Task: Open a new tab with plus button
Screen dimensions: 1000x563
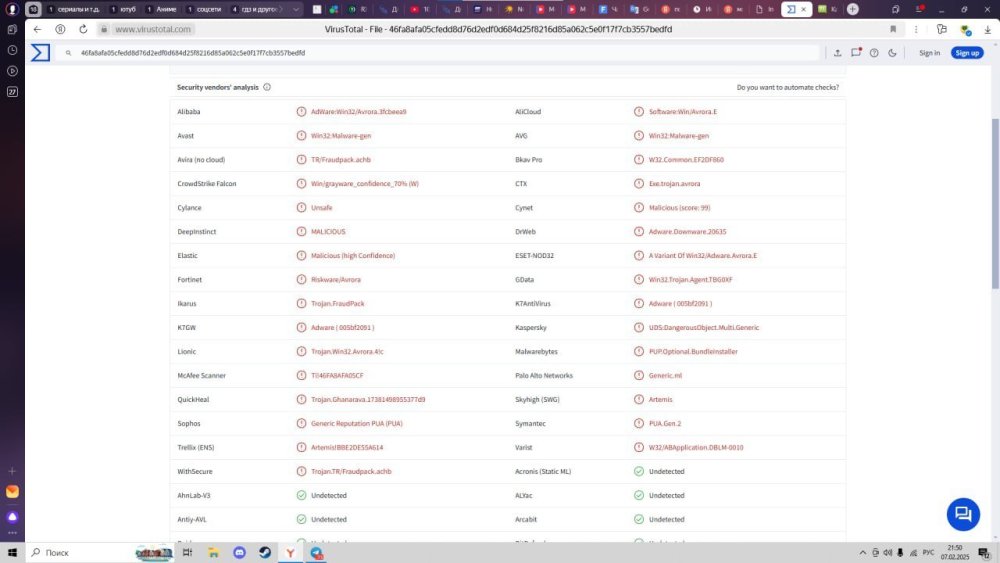Action: click(853, 9)
